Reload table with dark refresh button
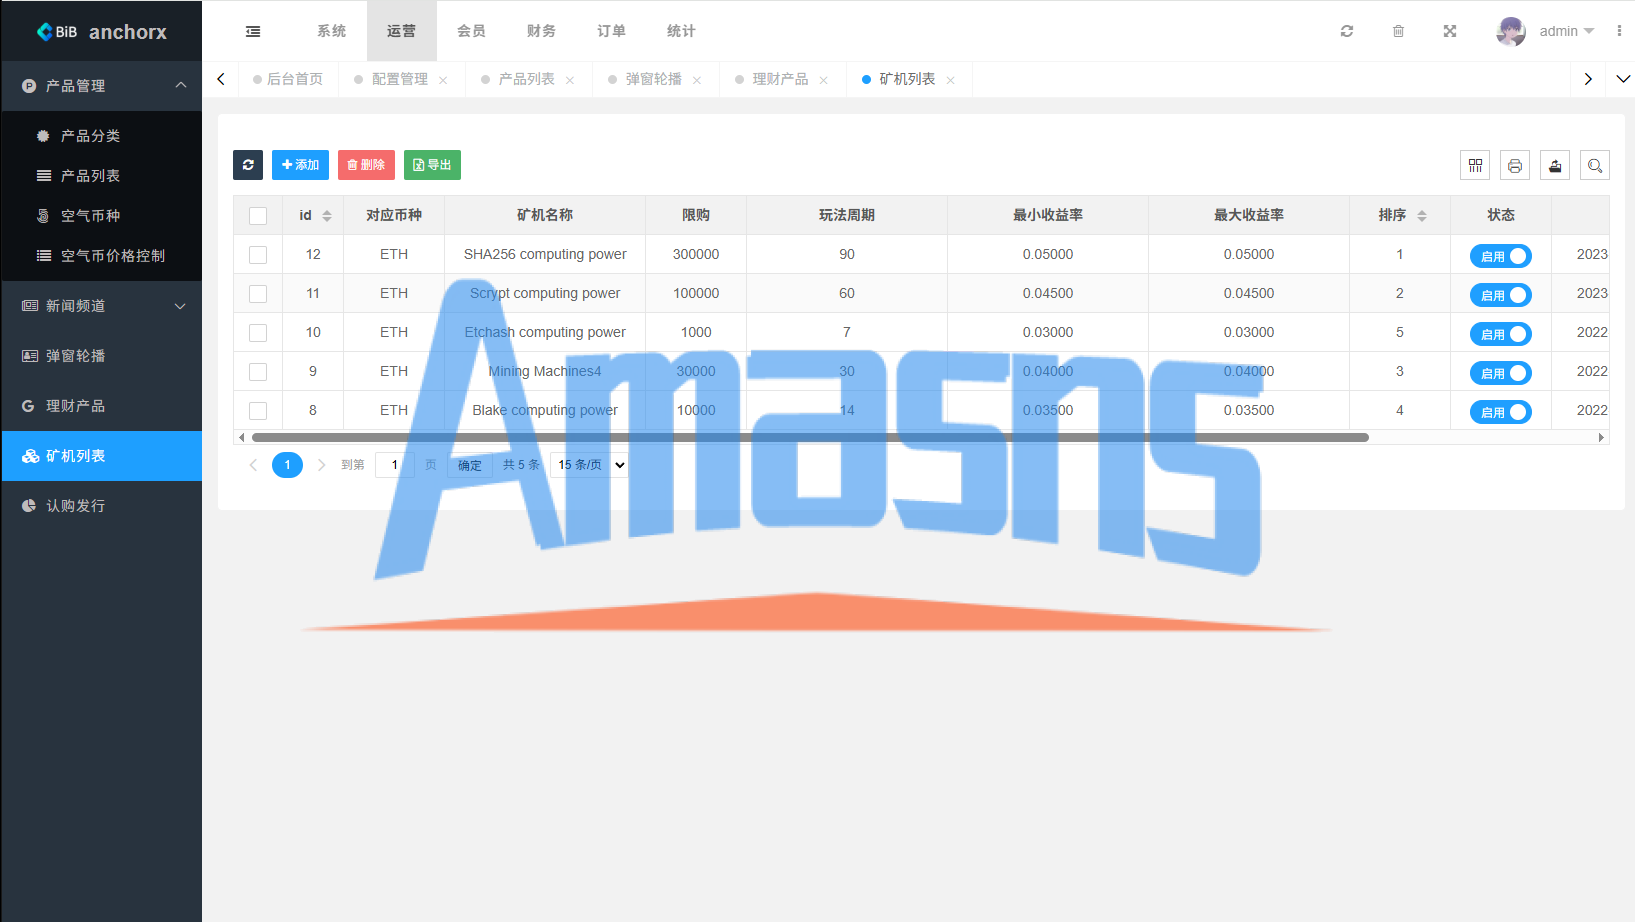This screenshot has height=922, width=1635. pyautogui.click(x=248, y=165)
